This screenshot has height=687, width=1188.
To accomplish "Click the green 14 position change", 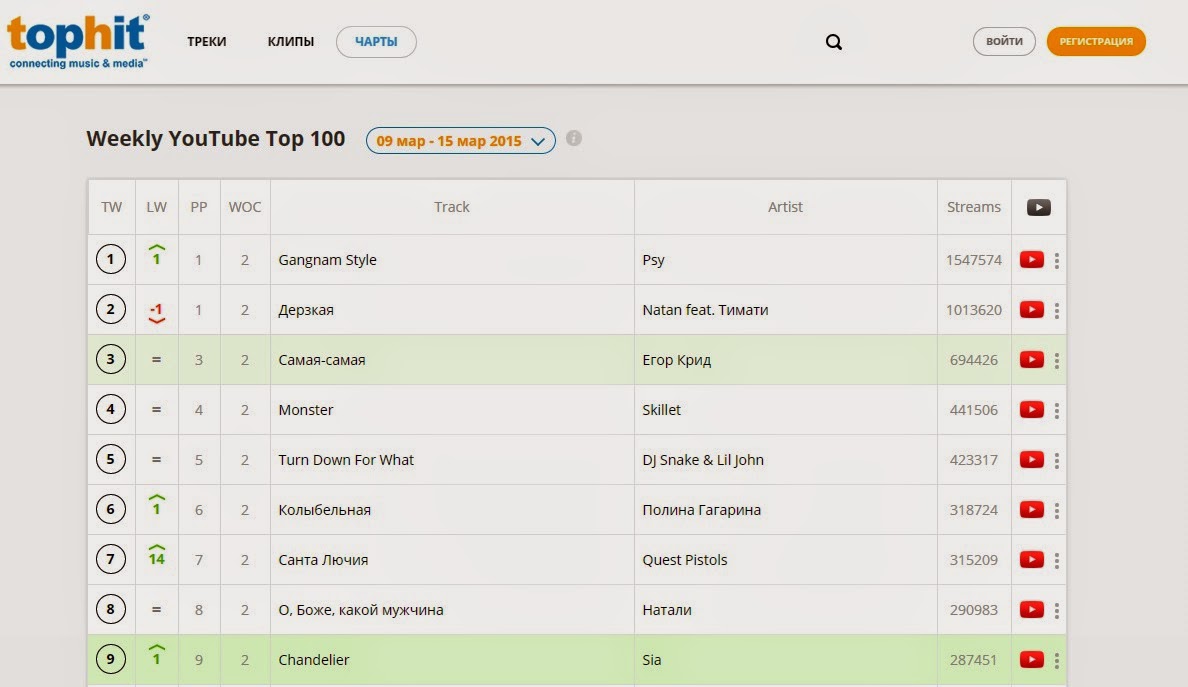I will 156,555.
